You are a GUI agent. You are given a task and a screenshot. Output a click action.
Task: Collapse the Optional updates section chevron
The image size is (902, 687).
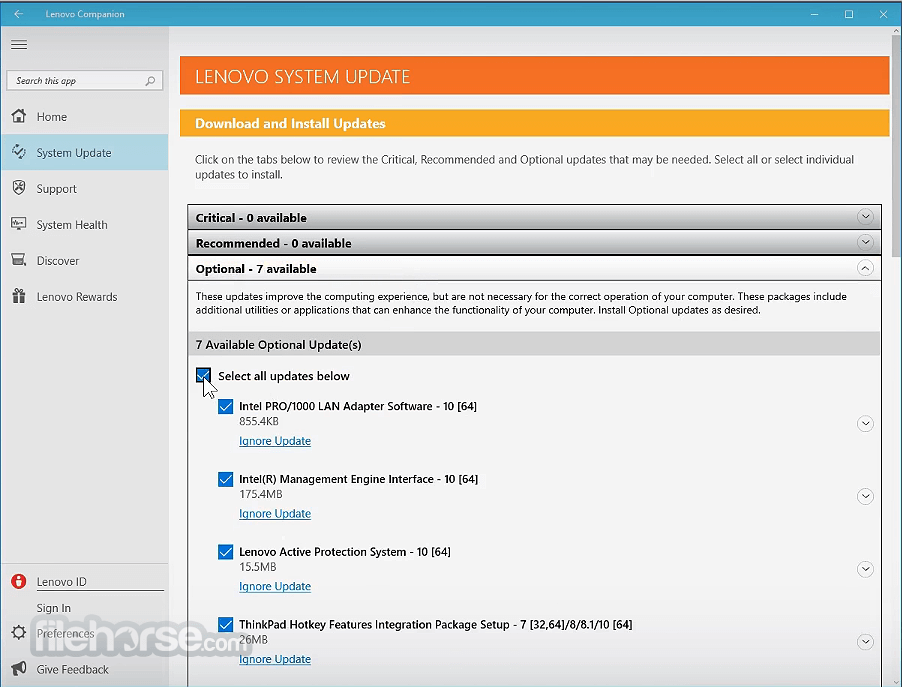(x=865, y=268)
